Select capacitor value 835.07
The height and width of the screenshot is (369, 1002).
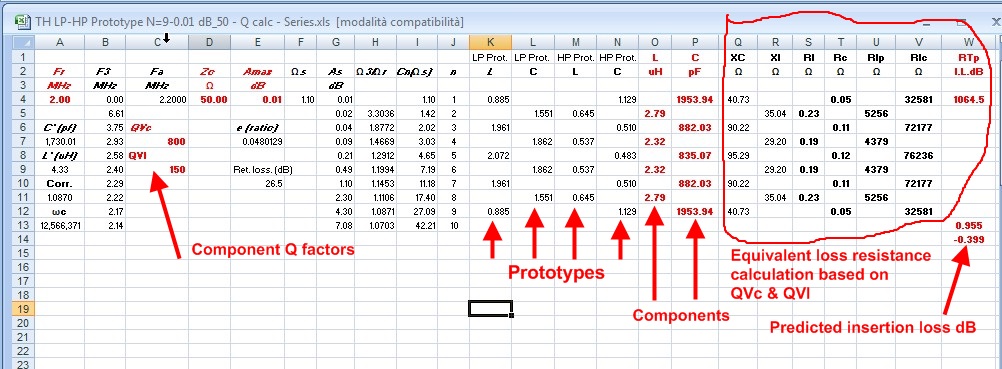pos(695,155)
